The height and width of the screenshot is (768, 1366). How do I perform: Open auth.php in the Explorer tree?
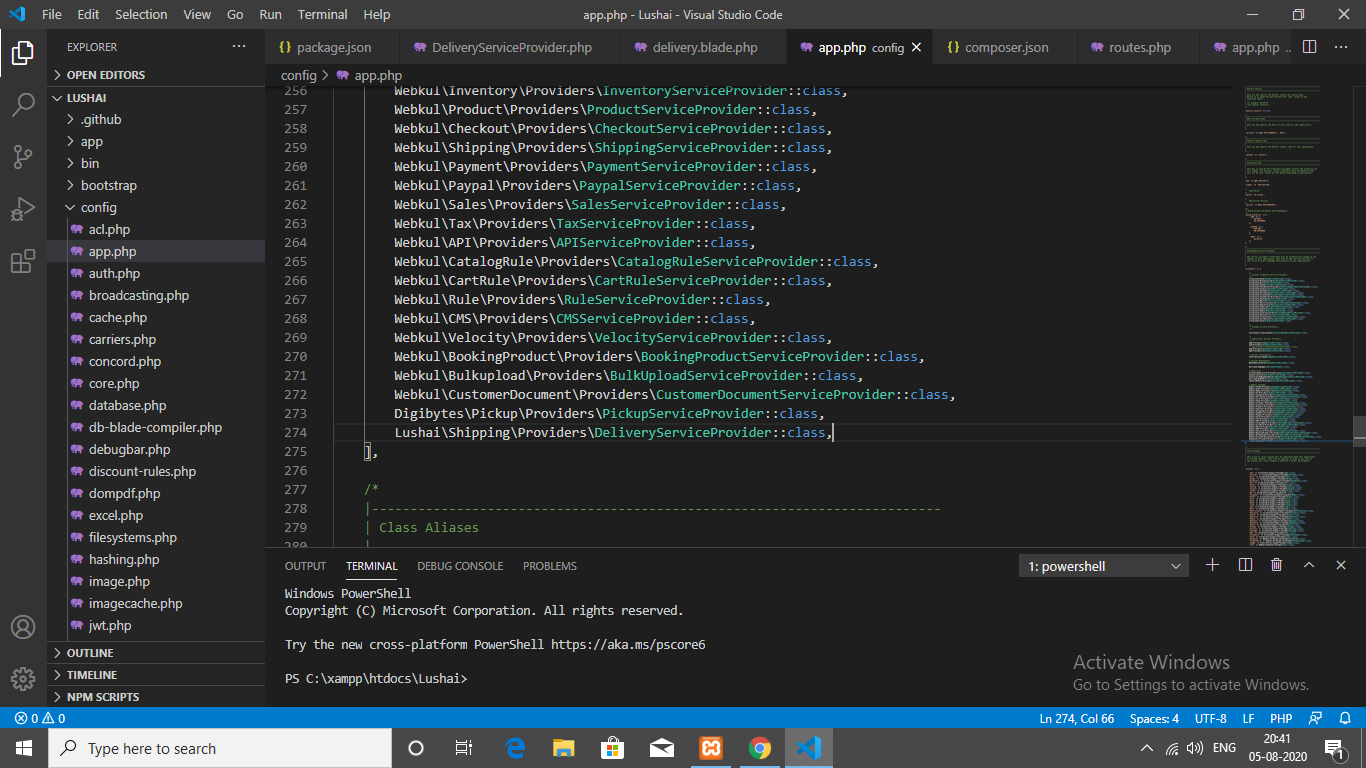pyautogui.click(x=156, y=273)
